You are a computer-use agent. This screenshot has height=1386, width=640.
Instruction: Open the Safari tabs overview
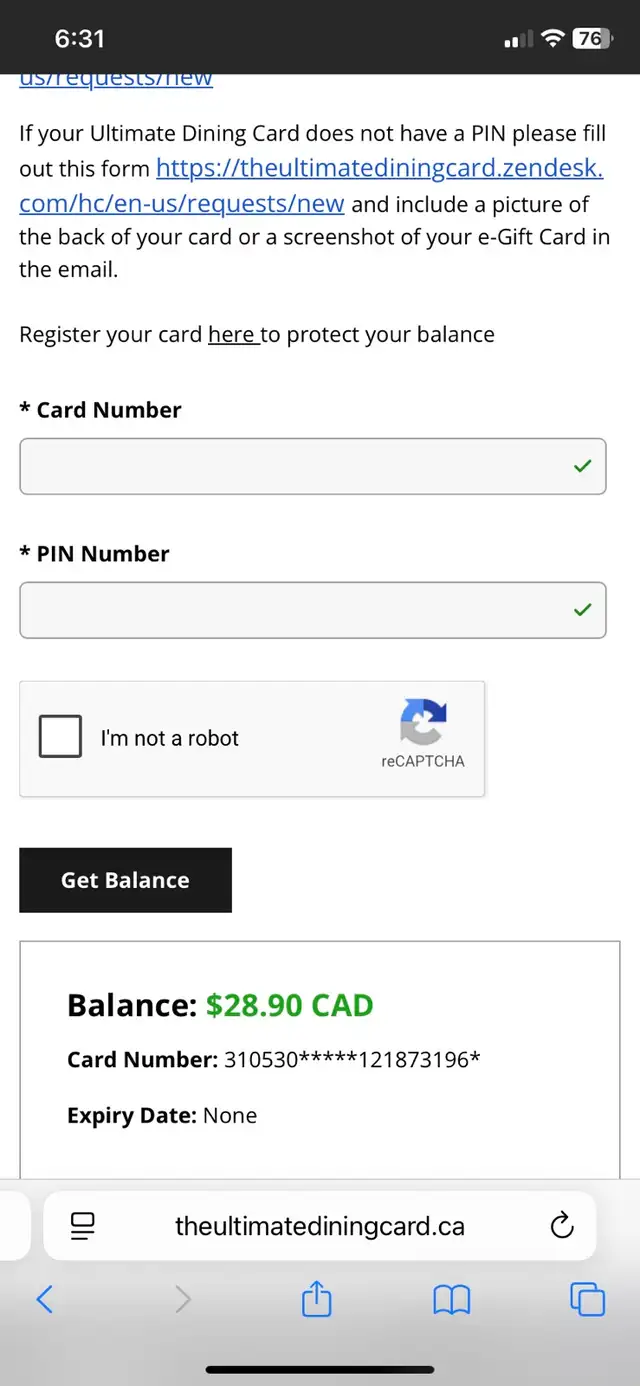tap(587, 1299)
